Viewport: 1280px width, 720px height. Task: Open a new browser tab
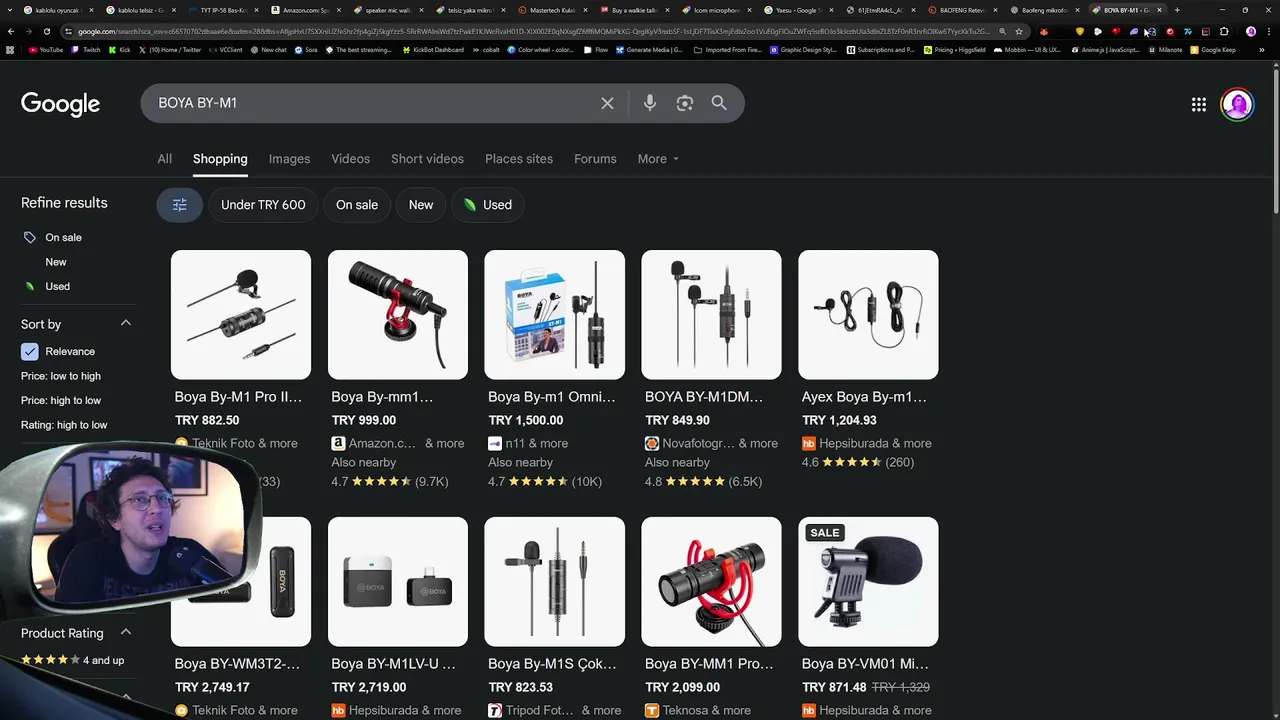[1177, 10]
